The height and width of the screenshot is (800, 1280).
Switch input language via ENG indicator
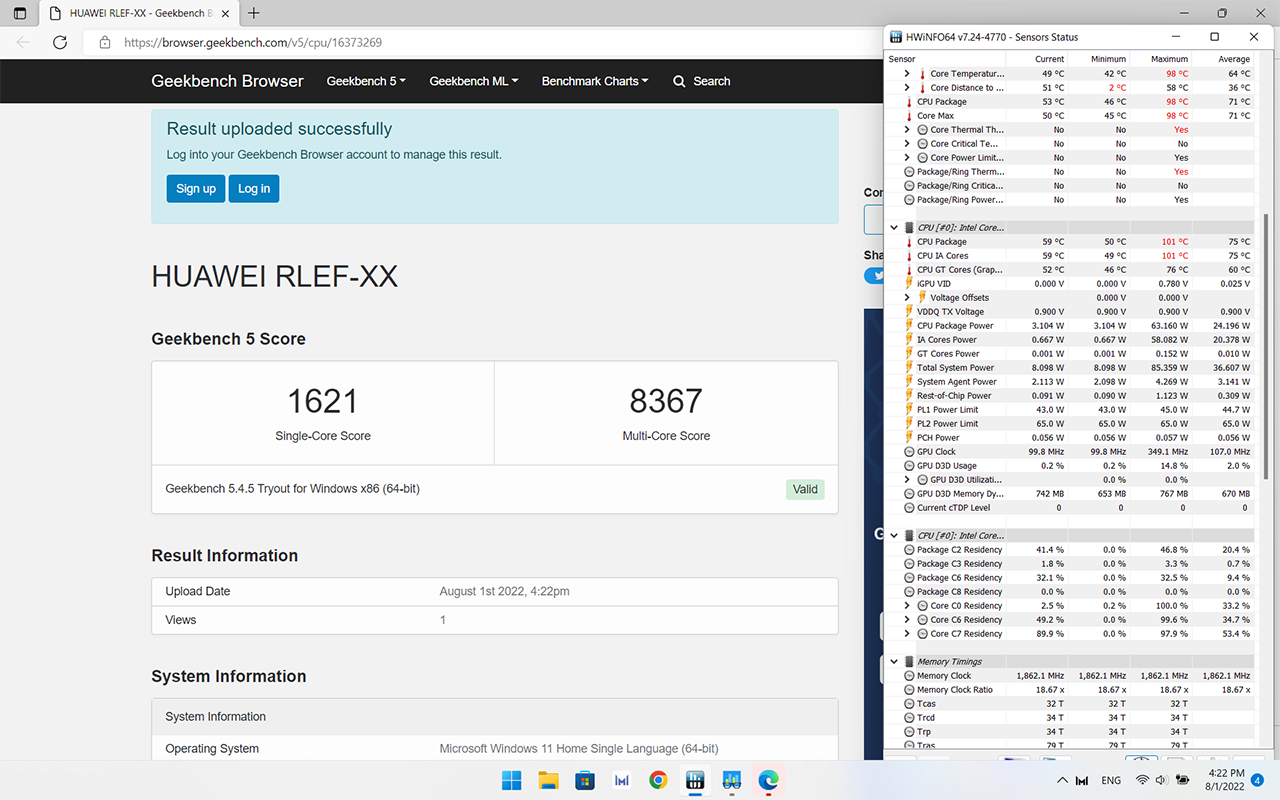(x=1111, y=780)
